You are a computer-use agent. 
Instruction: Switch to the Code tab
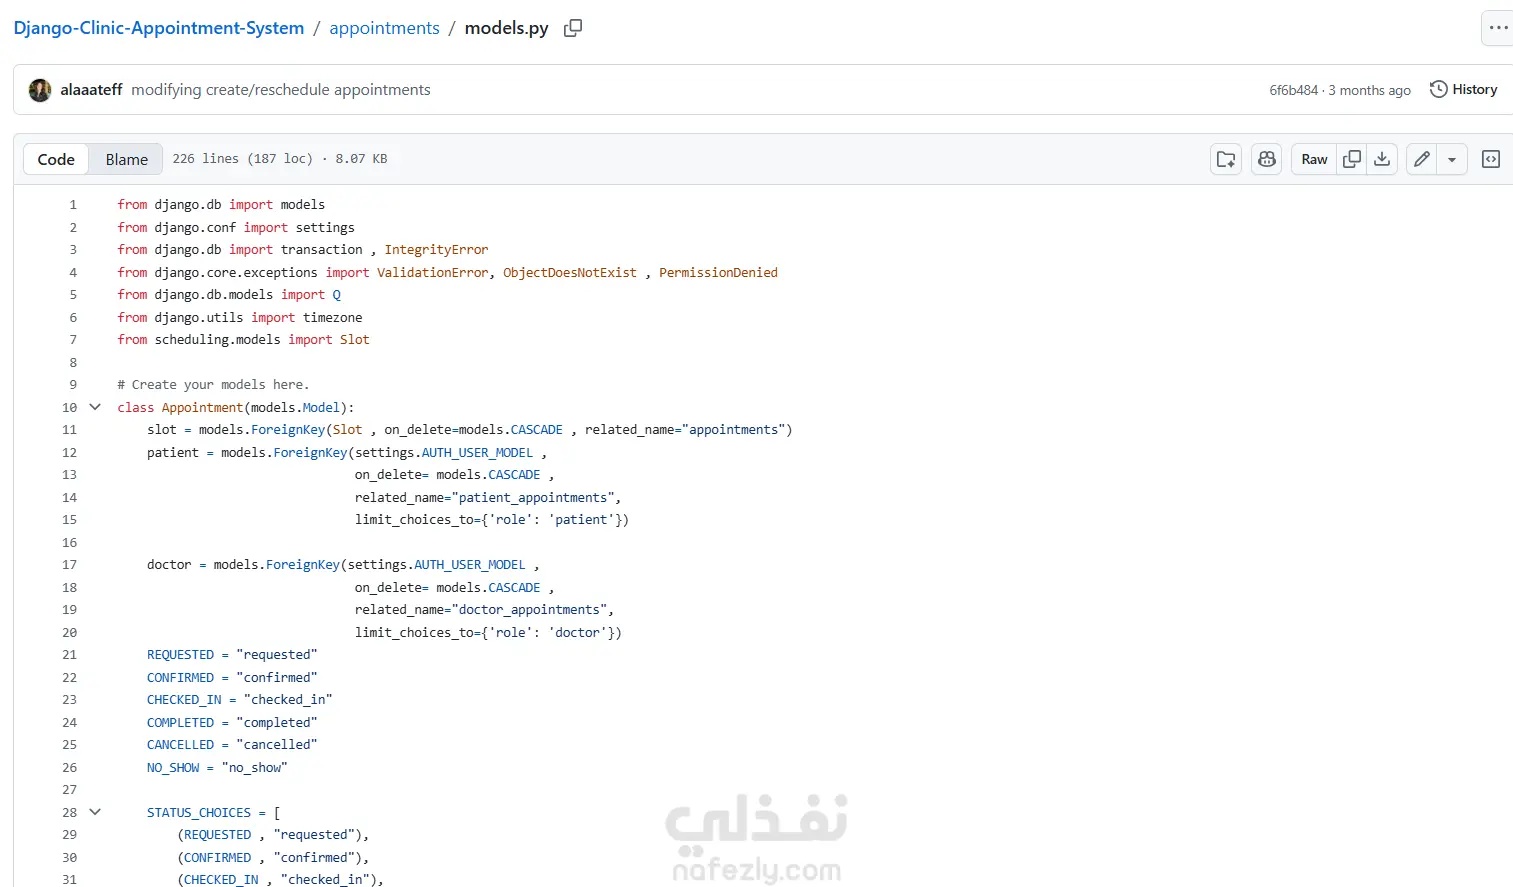click(x=56, y=159)
